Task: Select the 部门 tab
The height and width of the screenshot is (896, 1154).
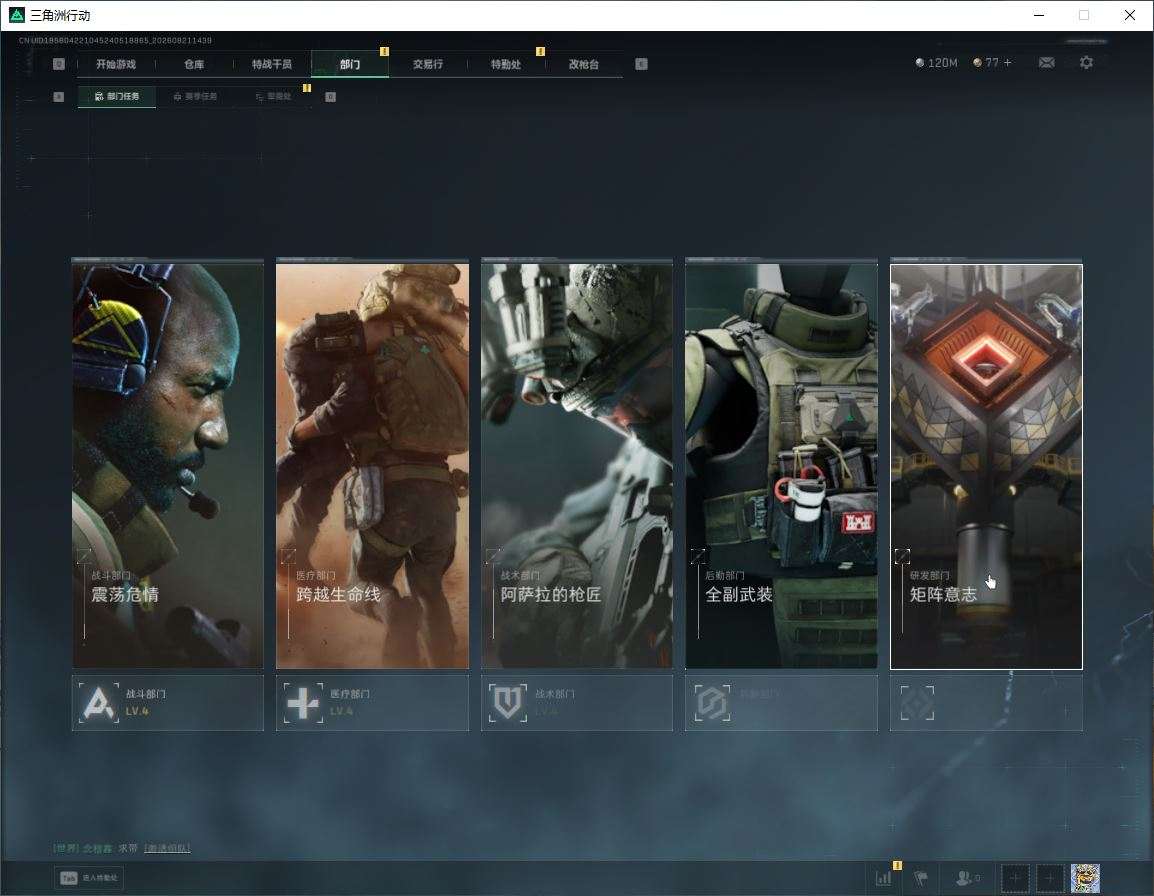Action: pyautogui.click(x=350, y=64)
